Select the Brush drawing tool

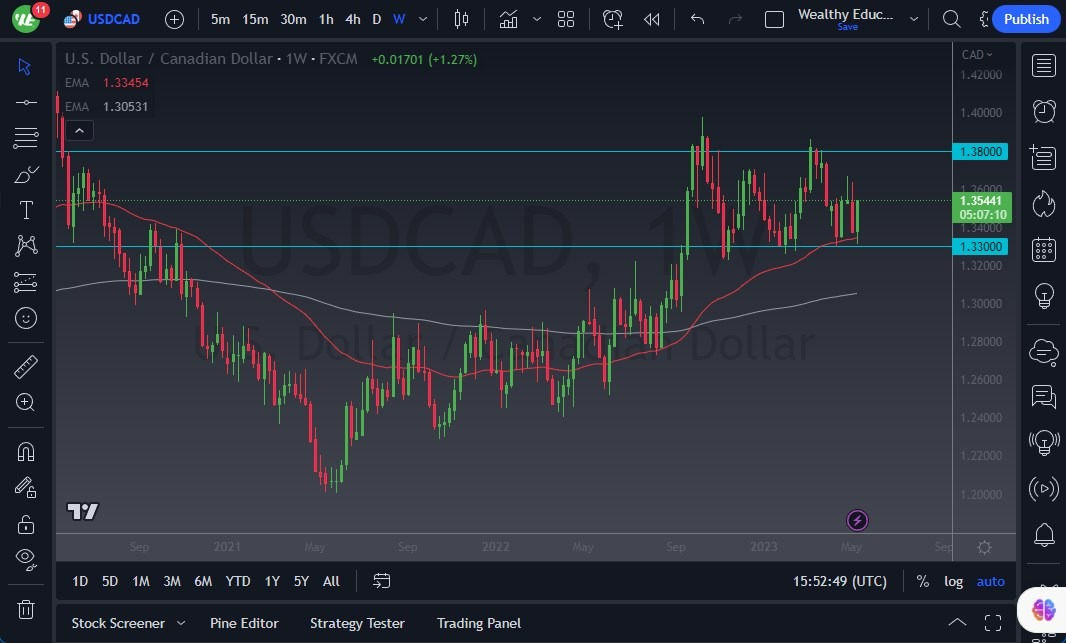25,173
